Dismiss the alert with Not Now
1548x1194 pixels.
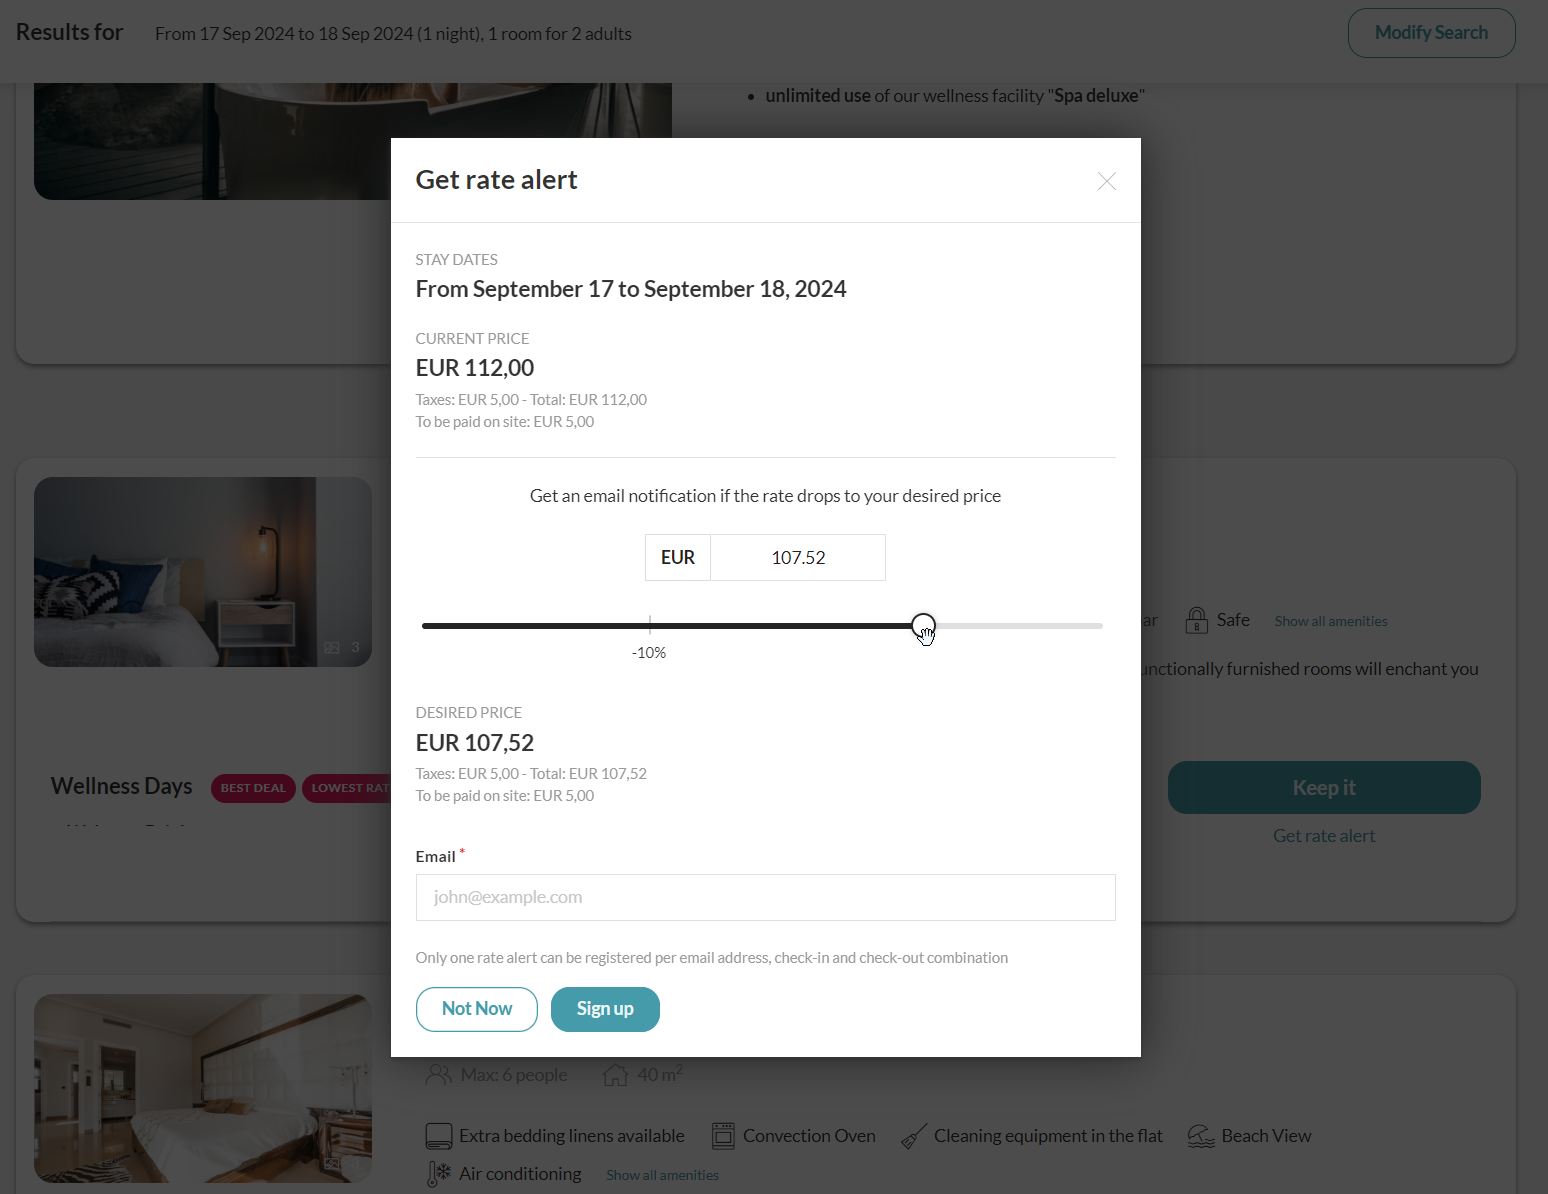[x=477, y=1009]
